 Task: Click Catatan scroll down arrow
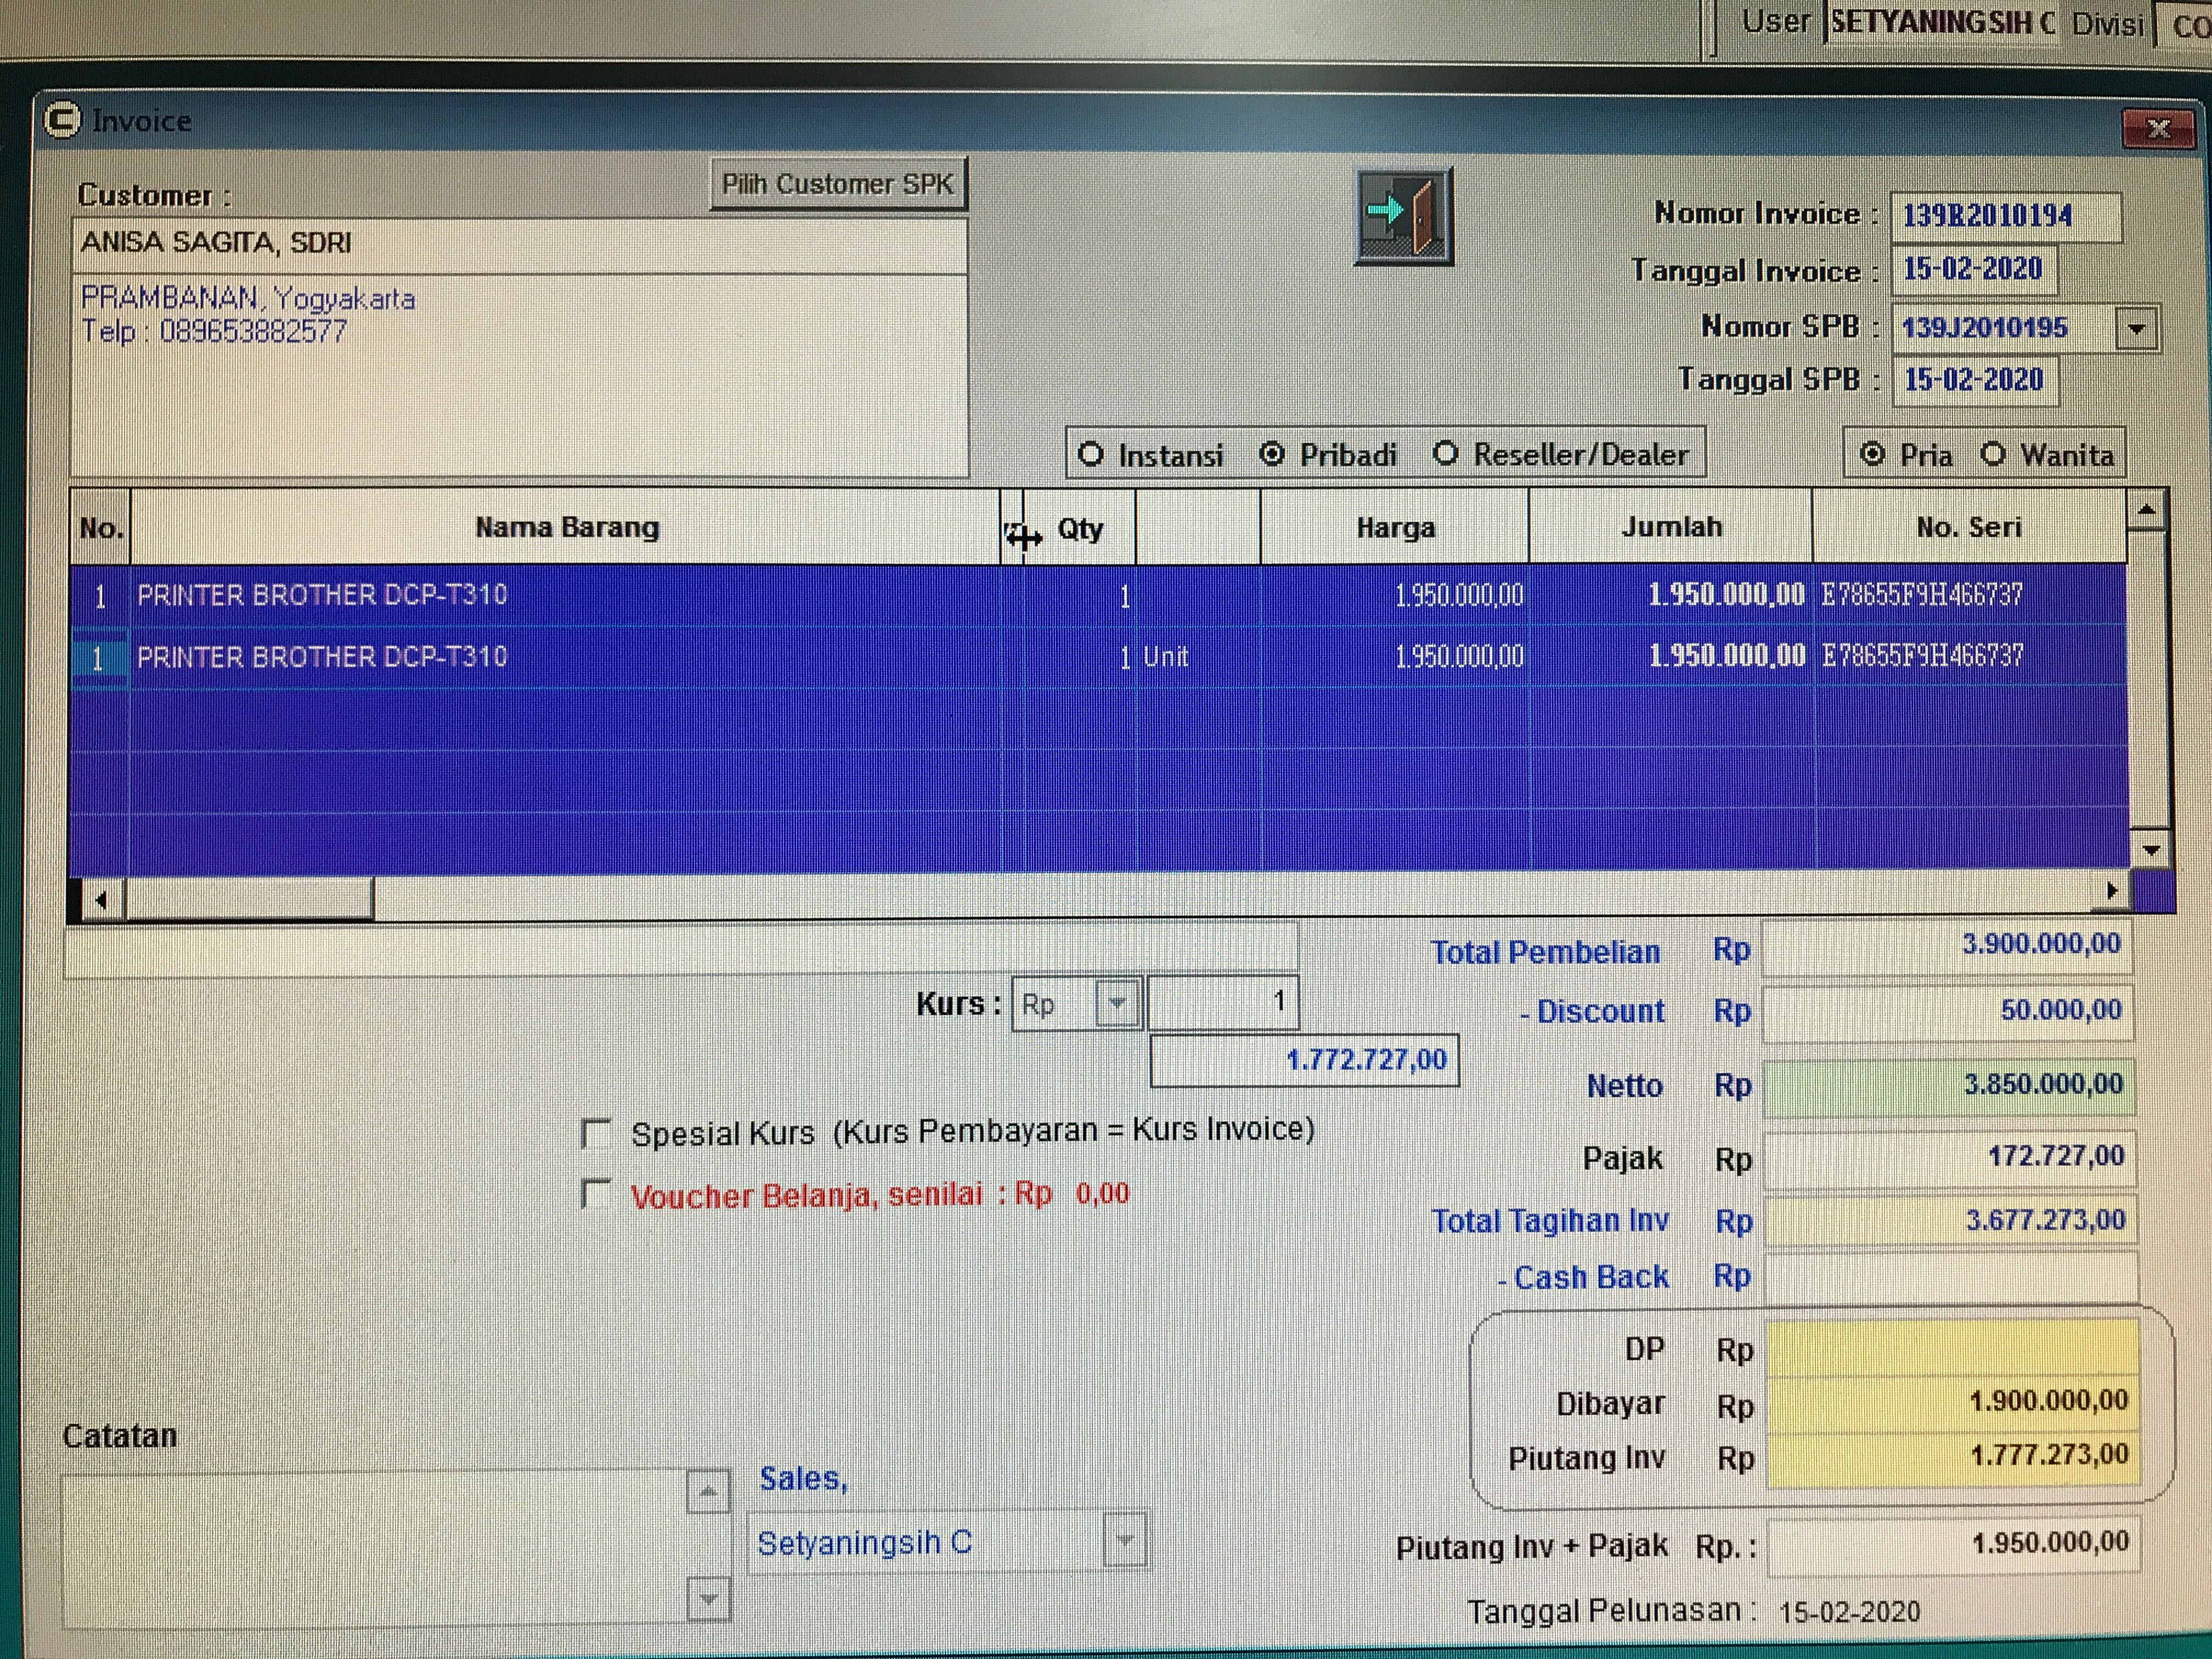708,1599
